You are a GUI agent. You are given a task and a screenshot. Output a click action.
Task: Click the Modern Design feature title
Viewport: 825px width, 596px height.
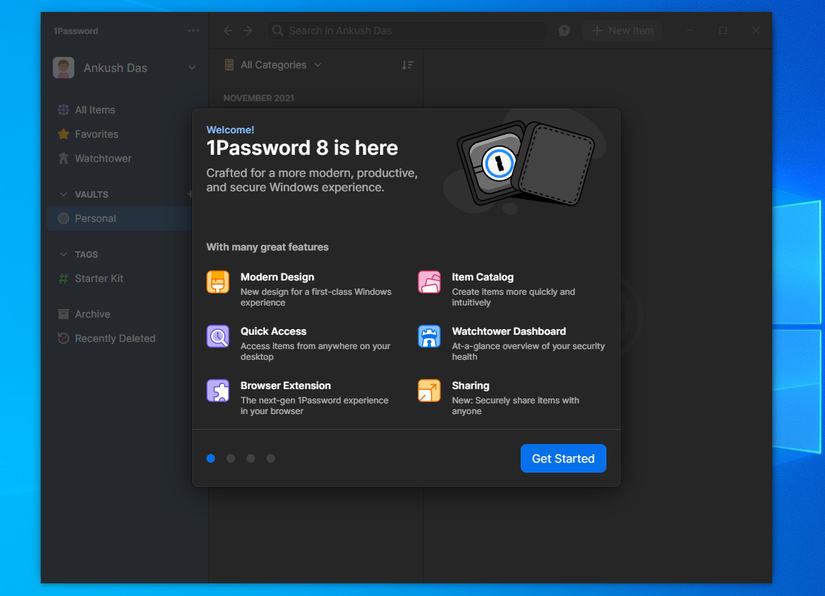pos(277,277)
